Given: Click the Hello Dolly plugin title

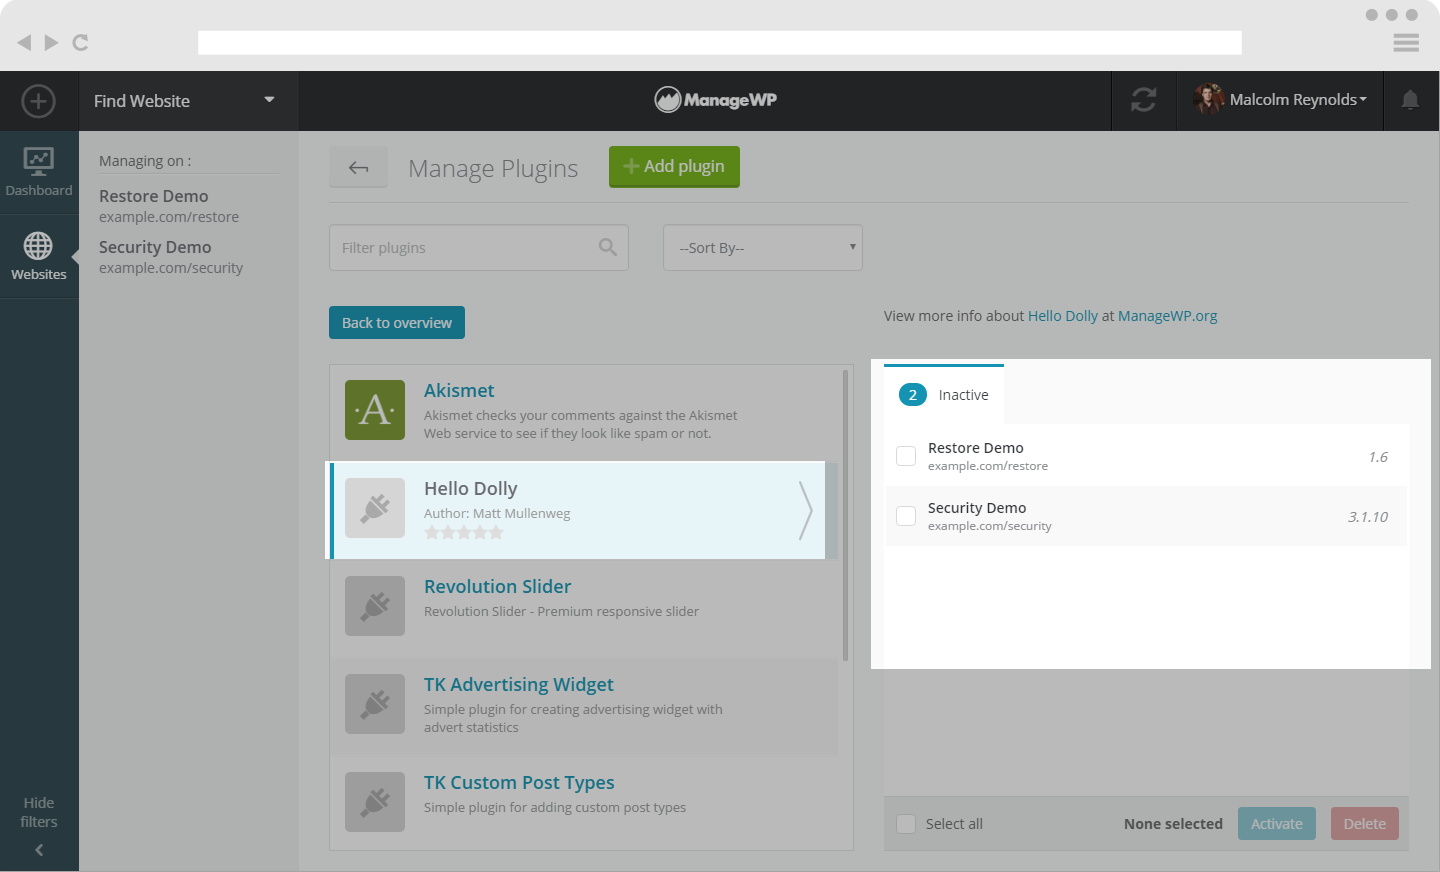Looking at the screenshot, I should [471, 489].
